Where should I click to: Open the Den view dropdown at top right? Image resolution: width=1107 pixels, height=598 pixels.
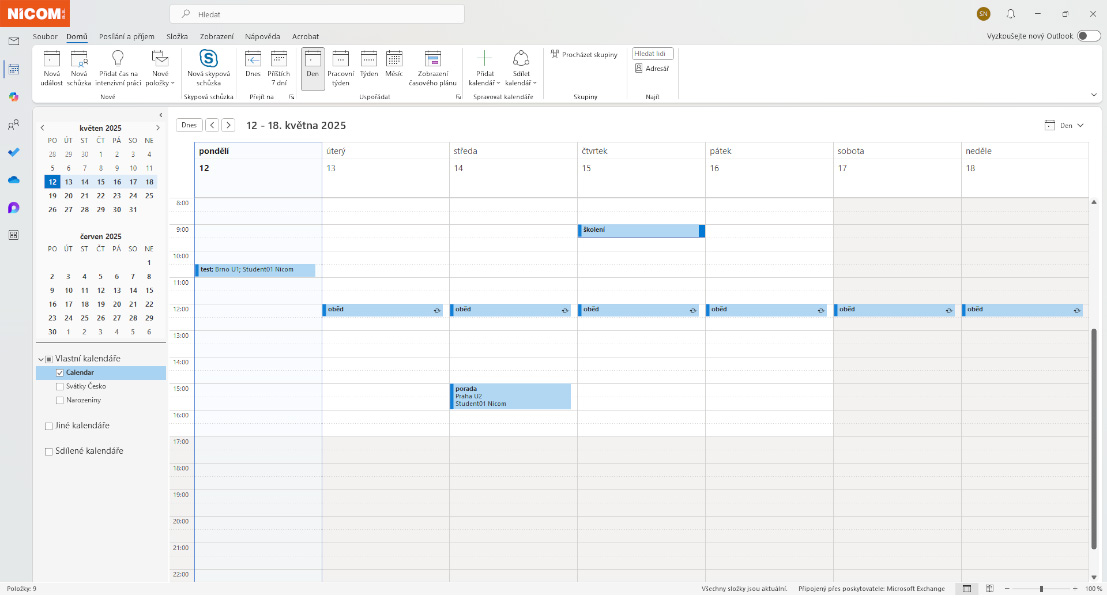(1064, 126)
